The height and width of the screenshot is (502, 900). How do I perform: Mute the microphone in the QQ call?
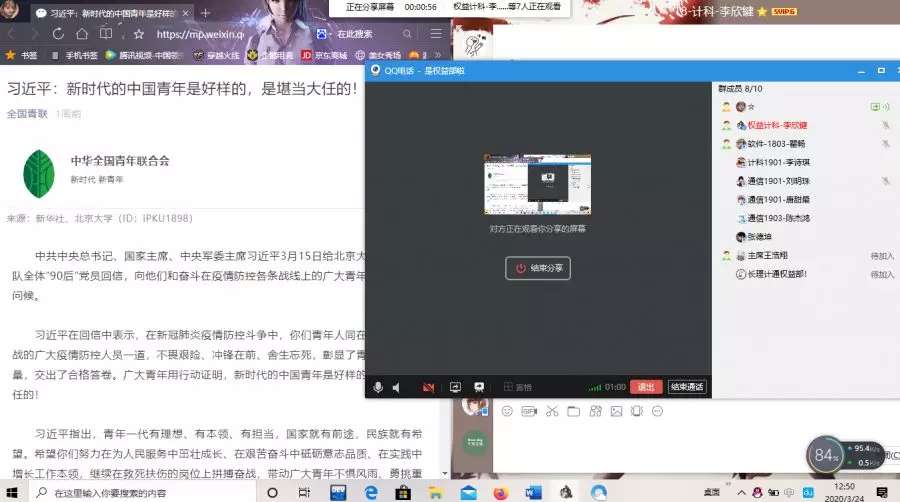tap(378, 387)
